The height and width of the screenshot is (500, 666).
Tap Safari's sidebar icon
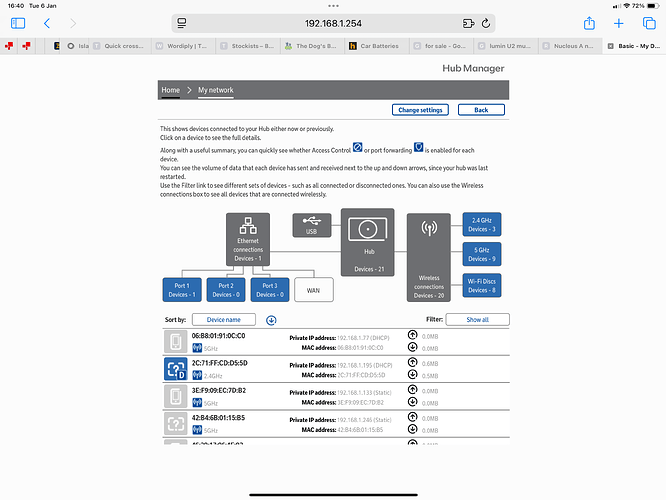(19, 22)
